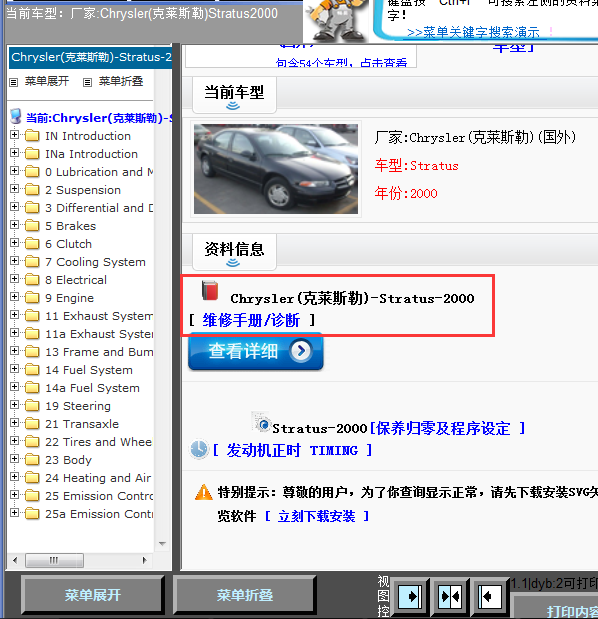598x619 pixels.
Task: Click the 14a Fuel System folder icon
Action: (x=32, y=388)
